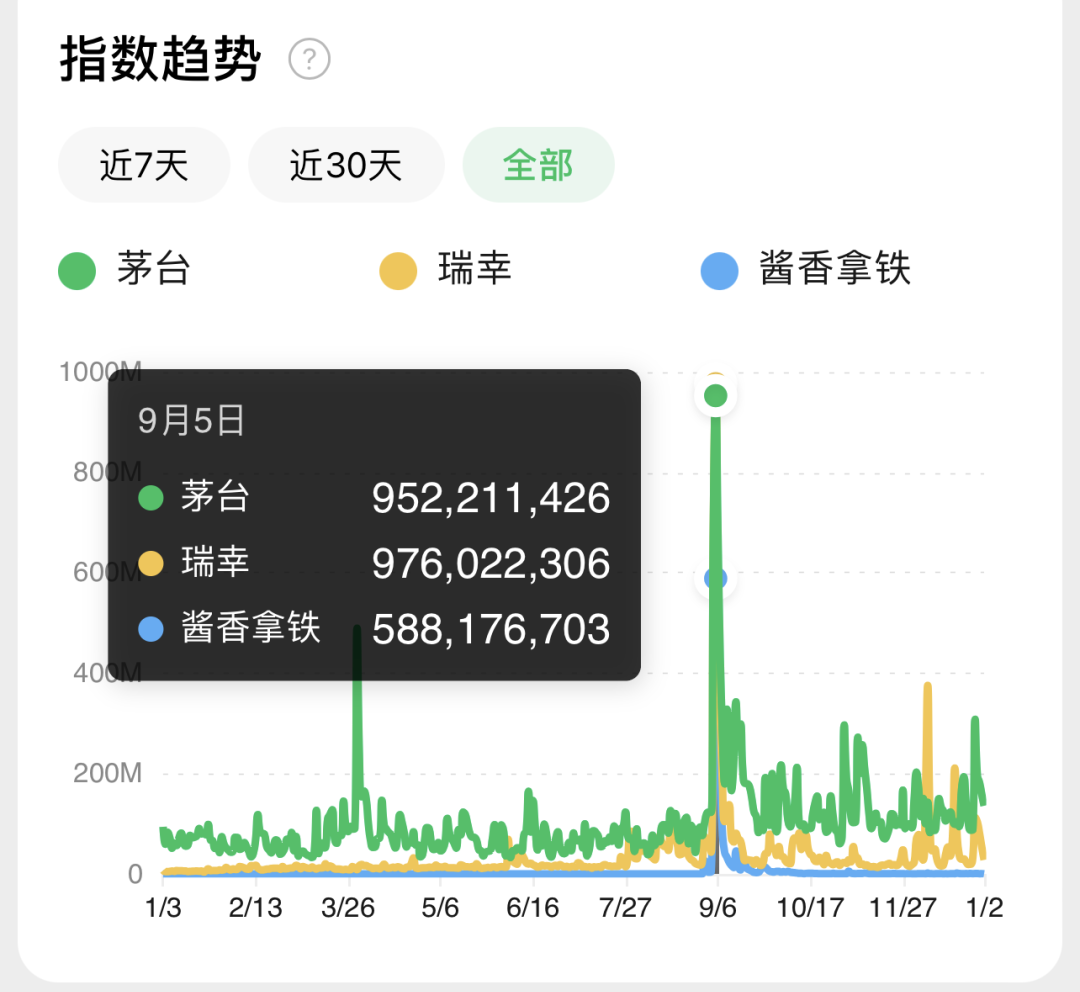Toggle the 瑞幸 yellow legend dot
This screenshot has width=1080, height=992.
point(398,271)
